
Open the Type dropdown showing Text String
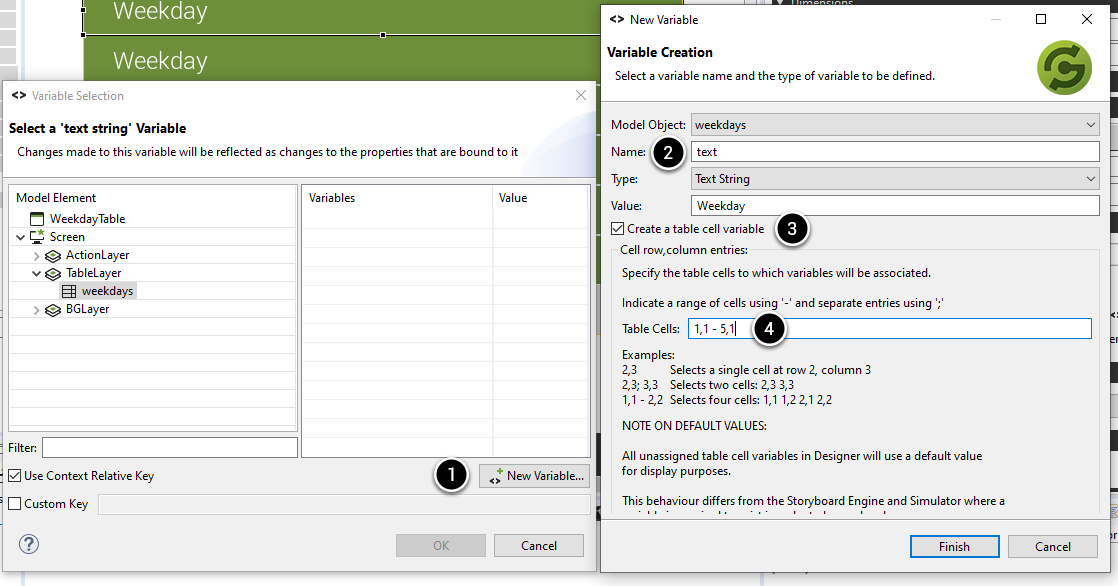pos(1090,178)
